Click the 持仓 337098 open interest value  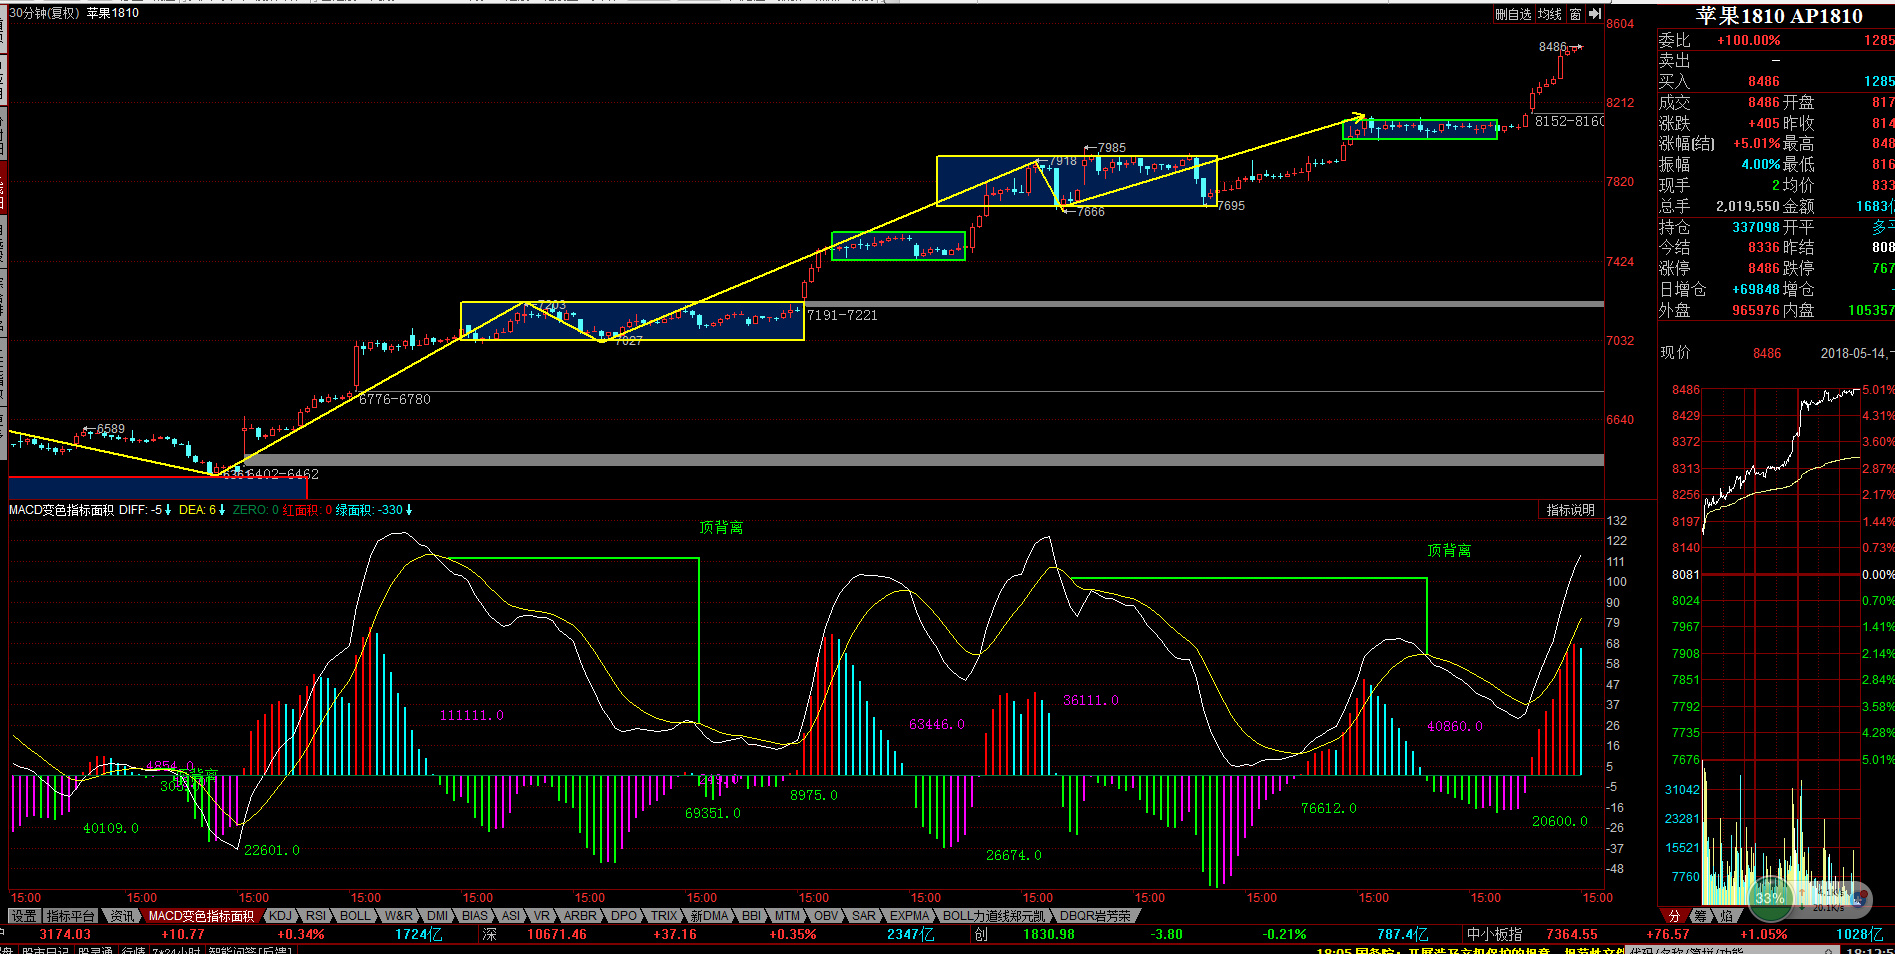(x=1756, y=227)
